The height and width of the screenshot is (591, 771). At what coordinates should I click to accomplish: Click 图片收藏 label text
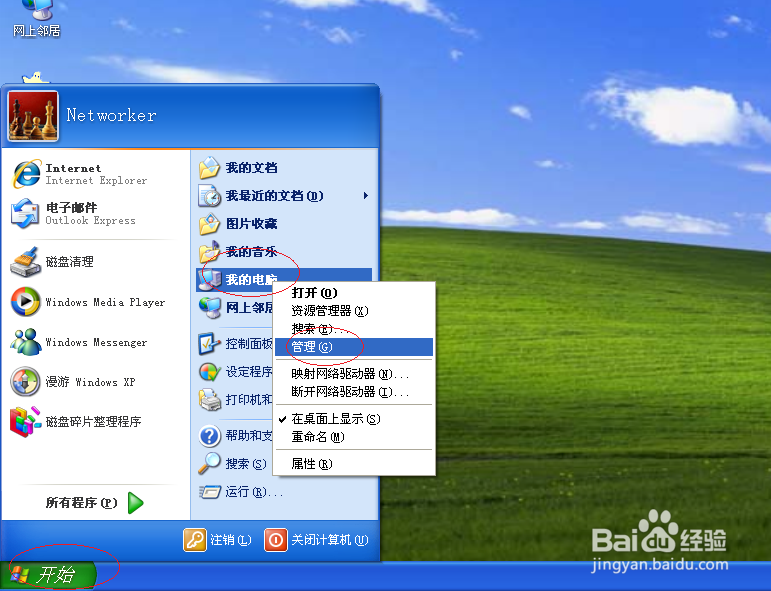251,224
